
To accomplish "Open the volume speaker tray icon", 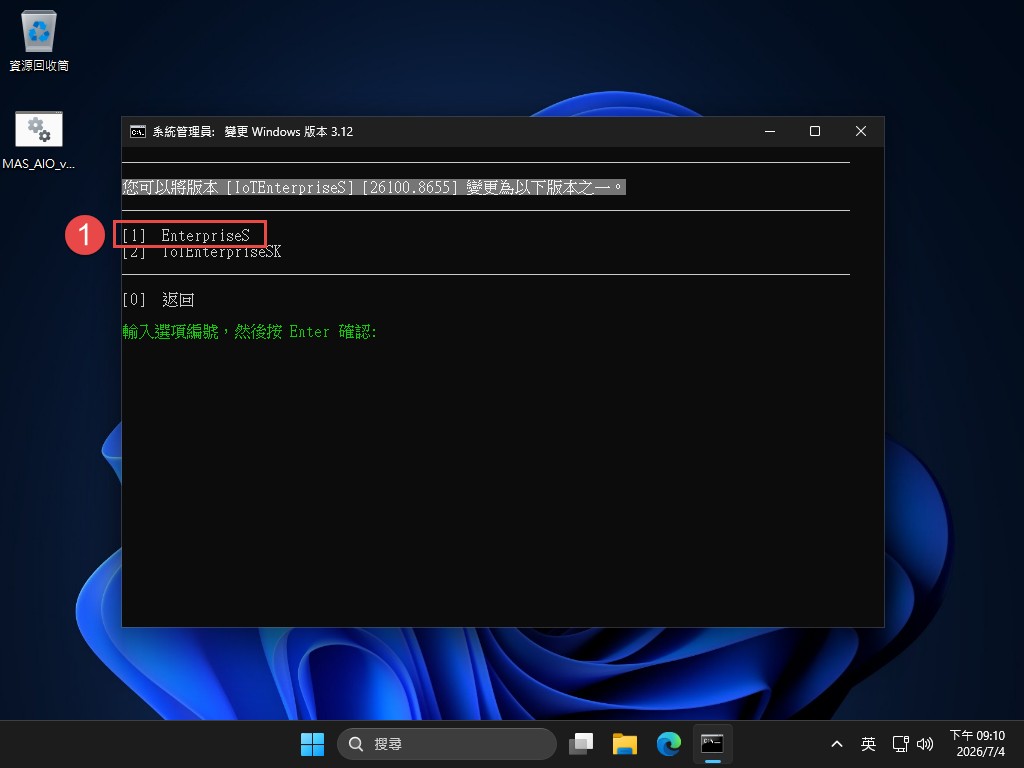I will click(x=925, y=744).
